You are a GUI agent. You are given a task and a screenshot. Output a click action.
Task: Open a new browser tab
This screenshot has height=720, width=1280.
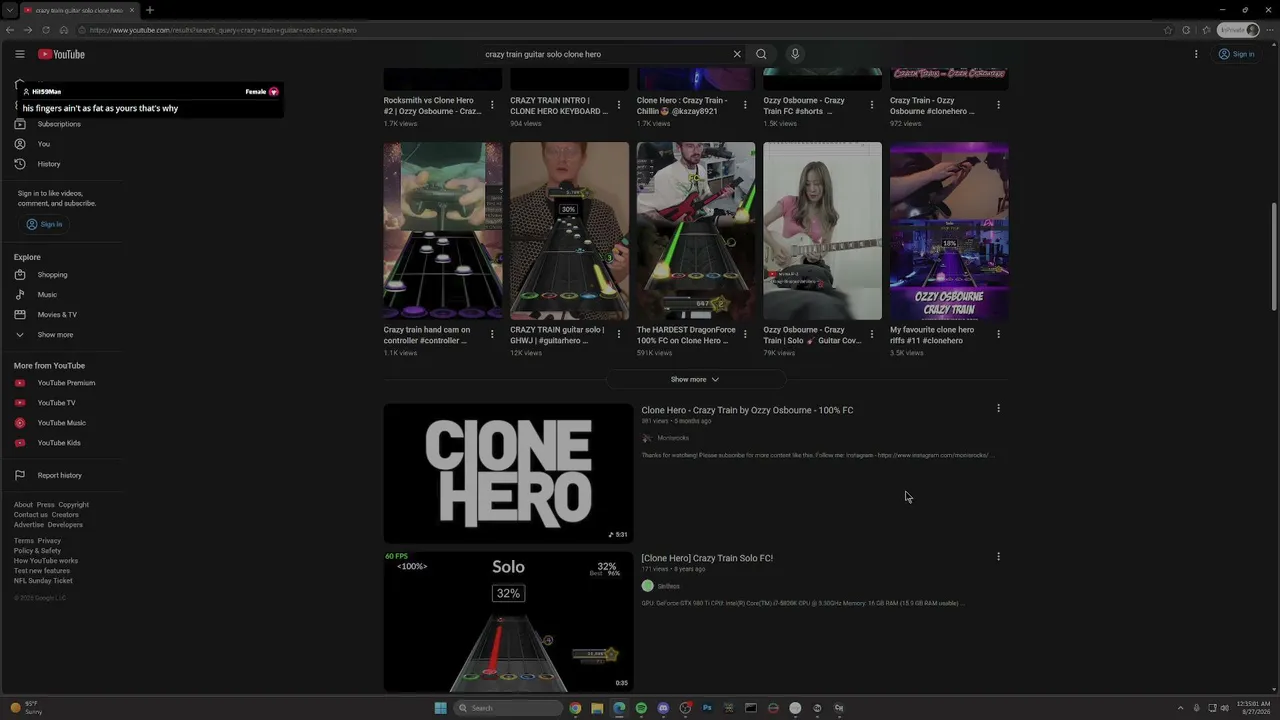[149, 10]
